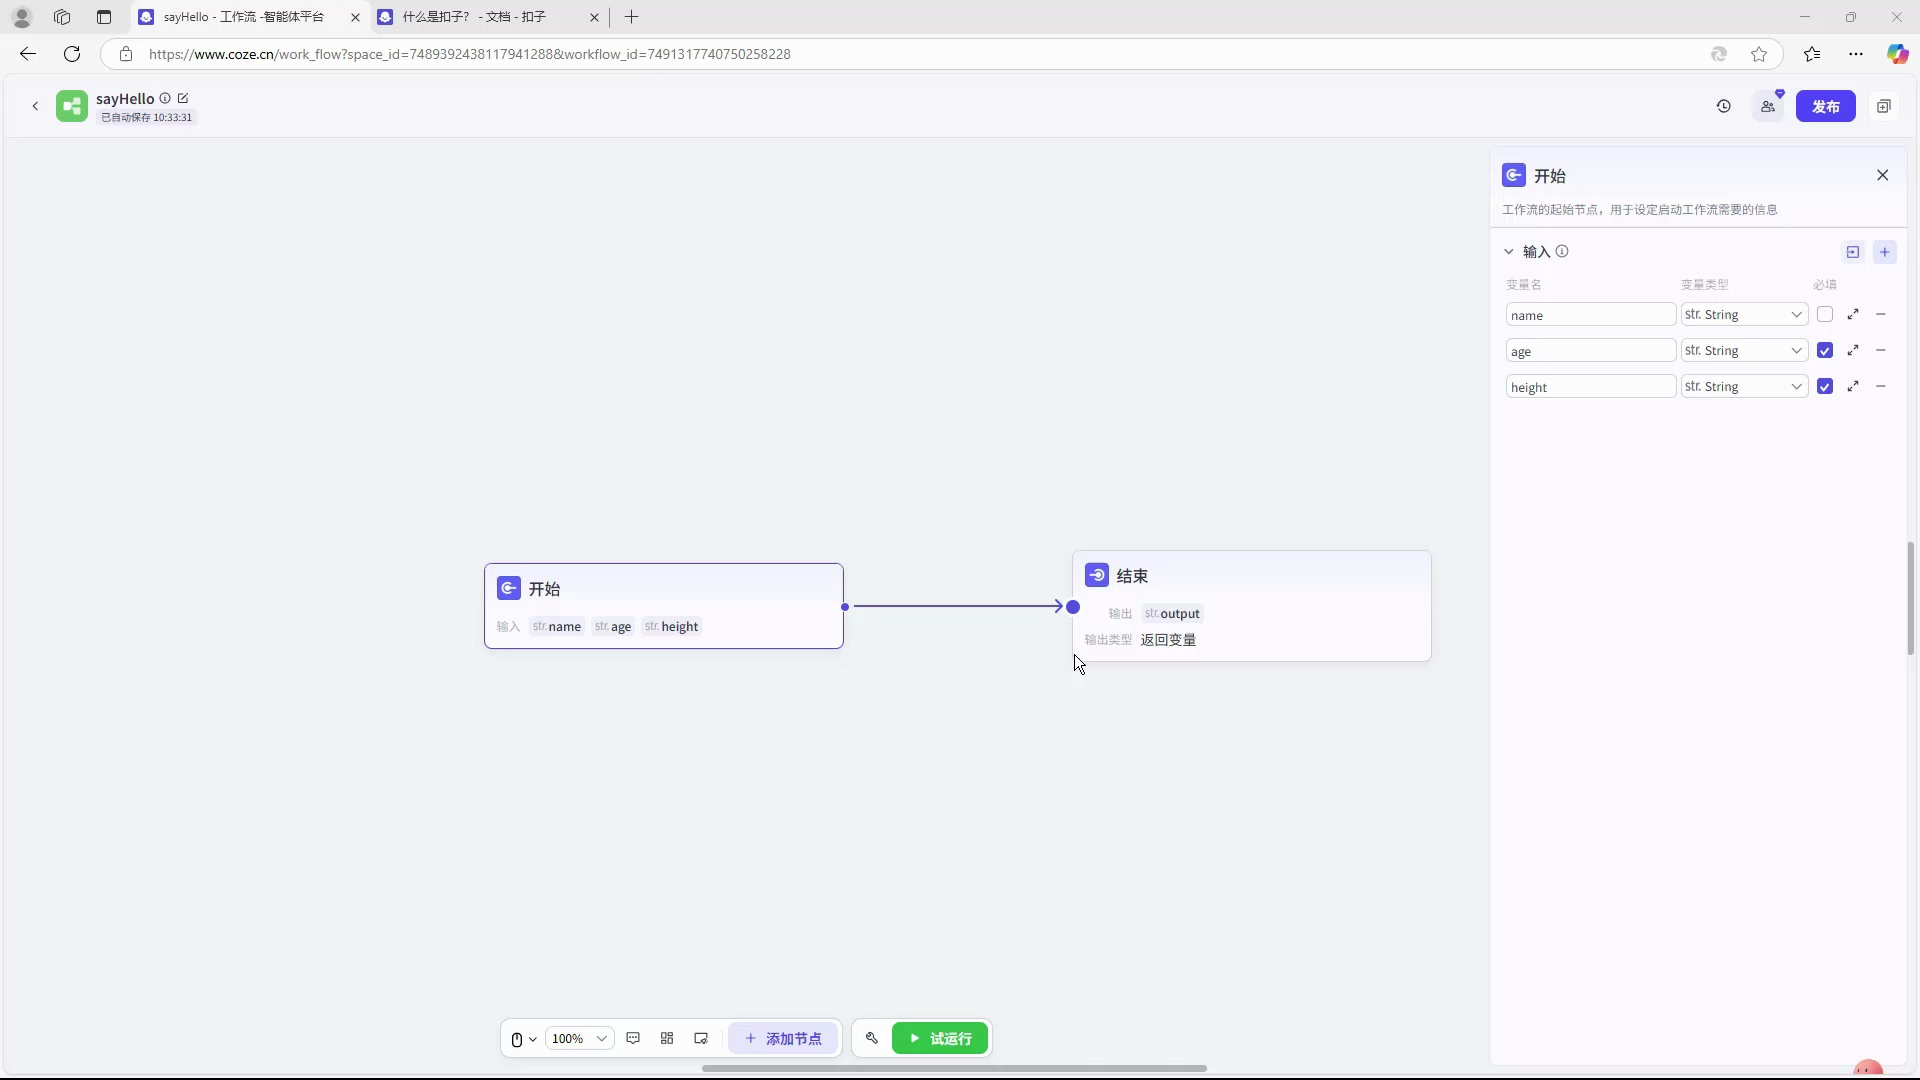Open the debug wrench tool icon
This screenshot has width=1920, height=1080.
tap(872, 1039)
